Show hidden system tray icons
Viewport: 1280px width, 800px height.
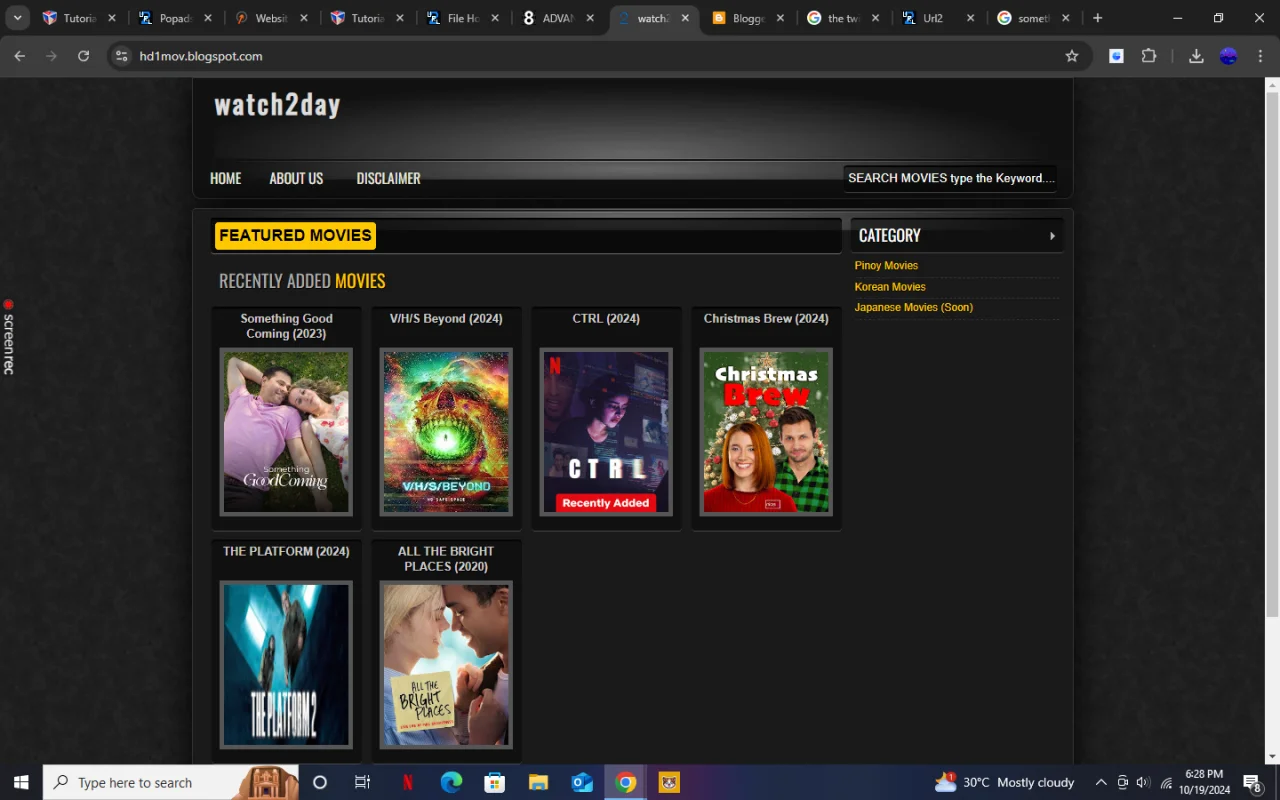pos(1101,782)
